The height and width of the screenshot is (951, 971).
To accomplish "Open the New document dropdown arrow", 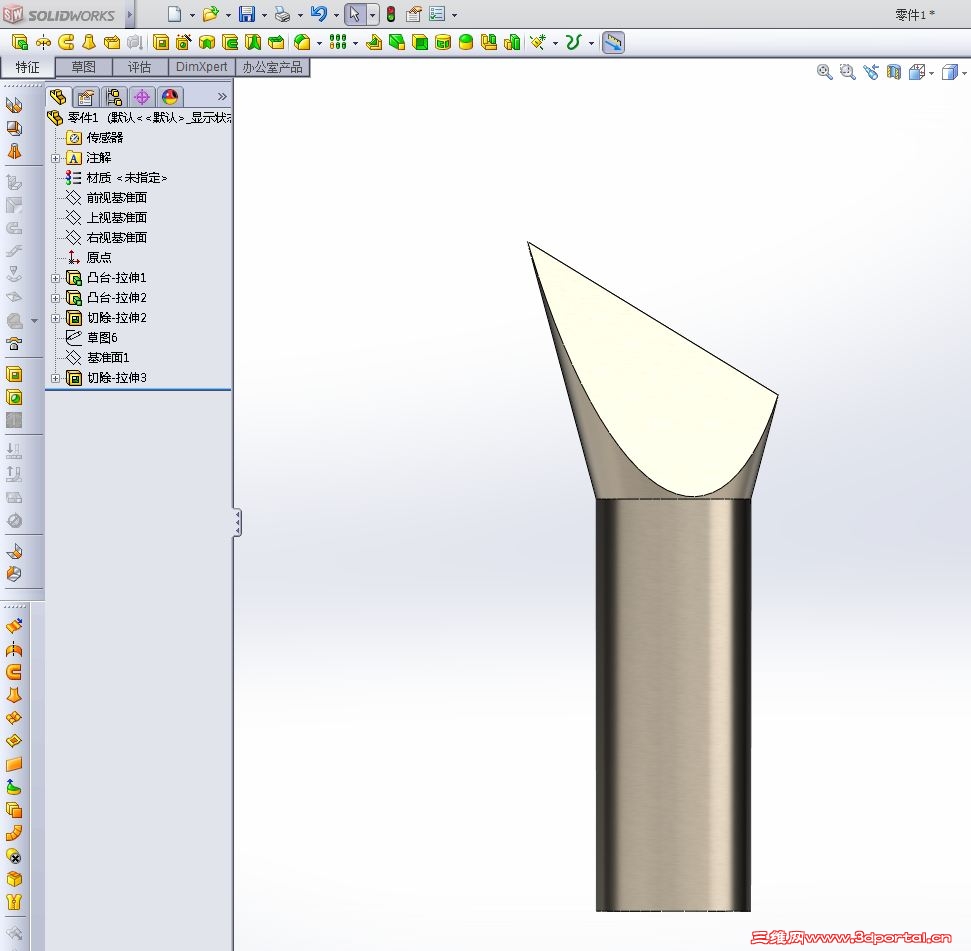I will click(x=192, y=15).
